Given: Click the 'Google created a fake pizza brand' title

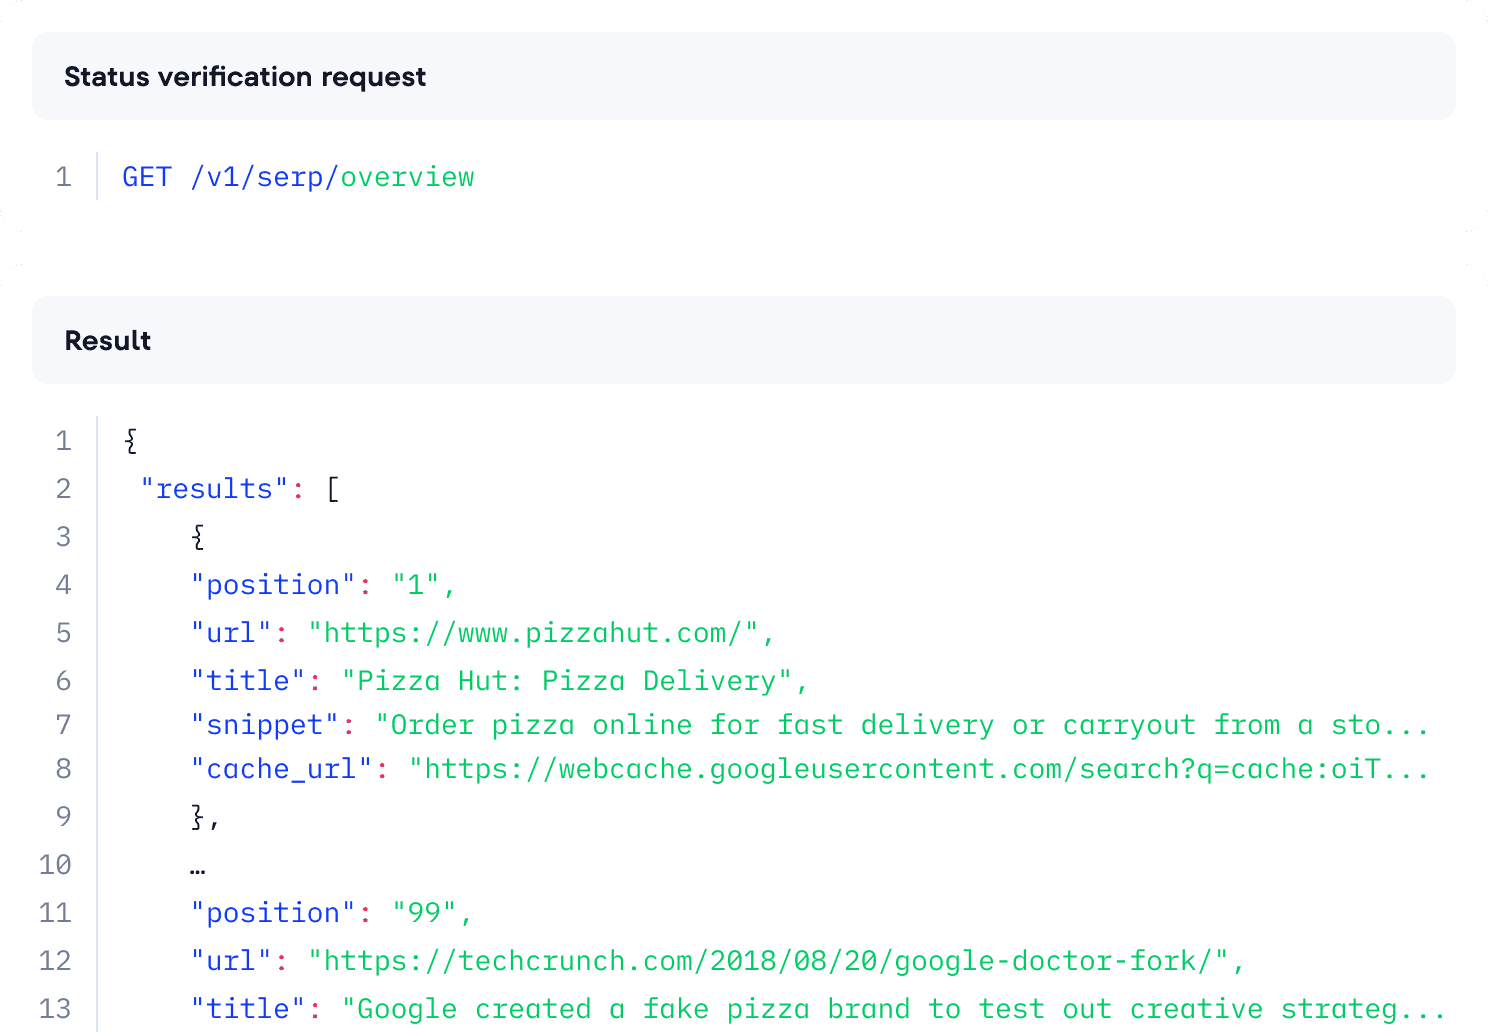Looking at the screenshot, I should (x=894, y=1009).
